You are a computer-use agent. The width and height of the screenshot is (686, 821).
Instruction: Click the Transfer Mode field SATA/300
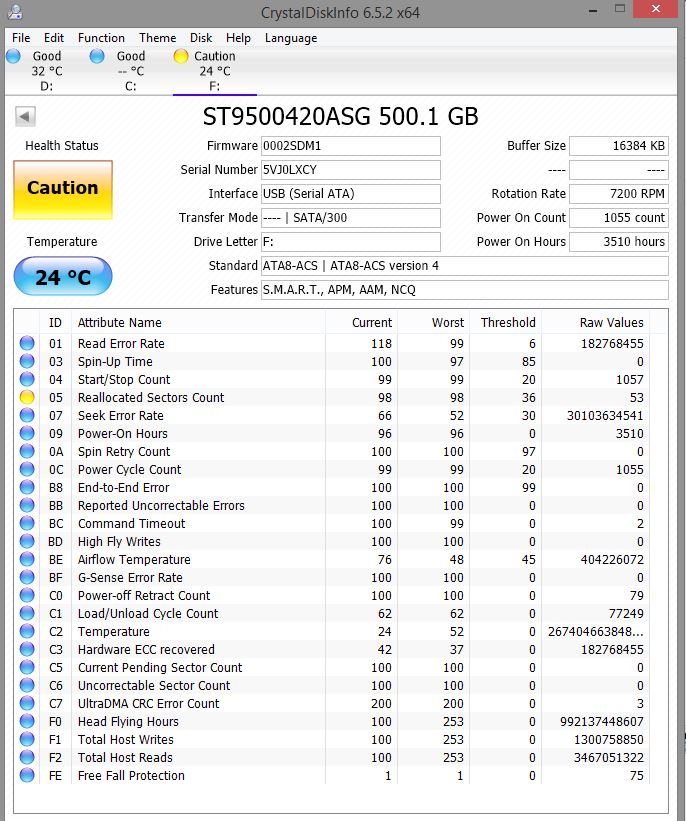(x=350, y=218)
